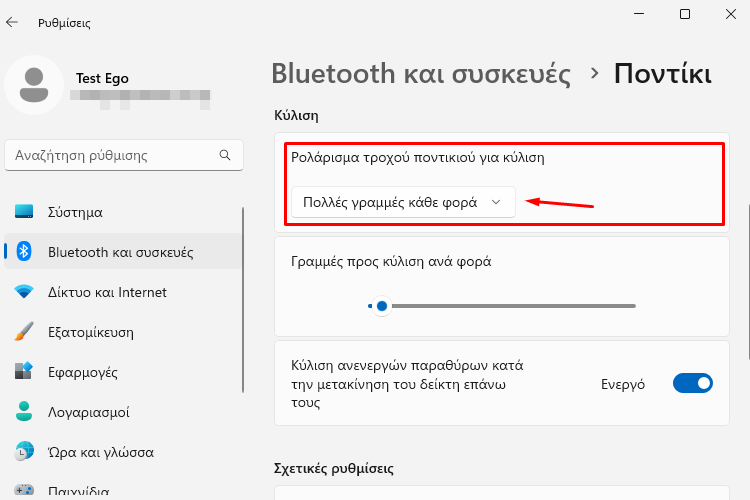
Task: Toggle inactive windows scrolling switch off
Action: (693, 383)
